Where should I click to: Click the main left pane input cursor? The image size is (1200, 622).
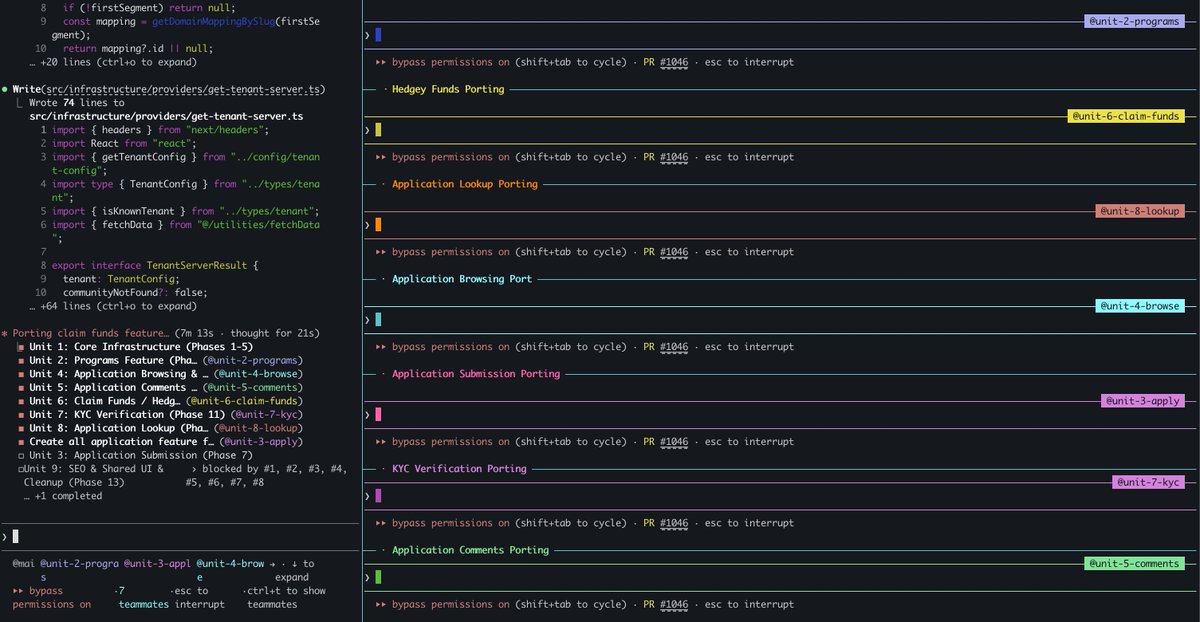[17, 537]
